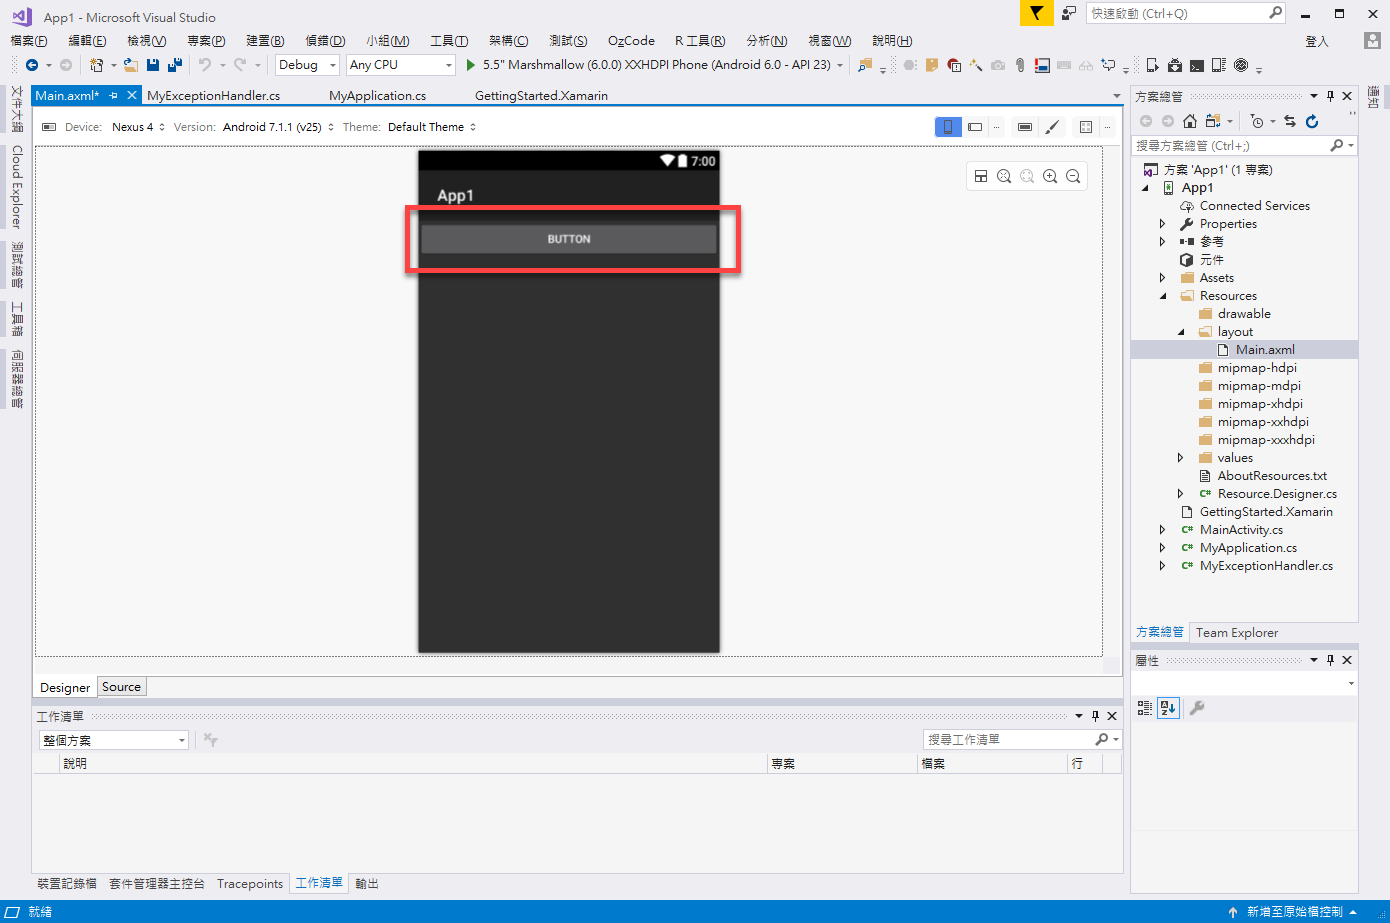
Task: Expand the Properties node in Solution Explorer
Action: [1162, 224]
